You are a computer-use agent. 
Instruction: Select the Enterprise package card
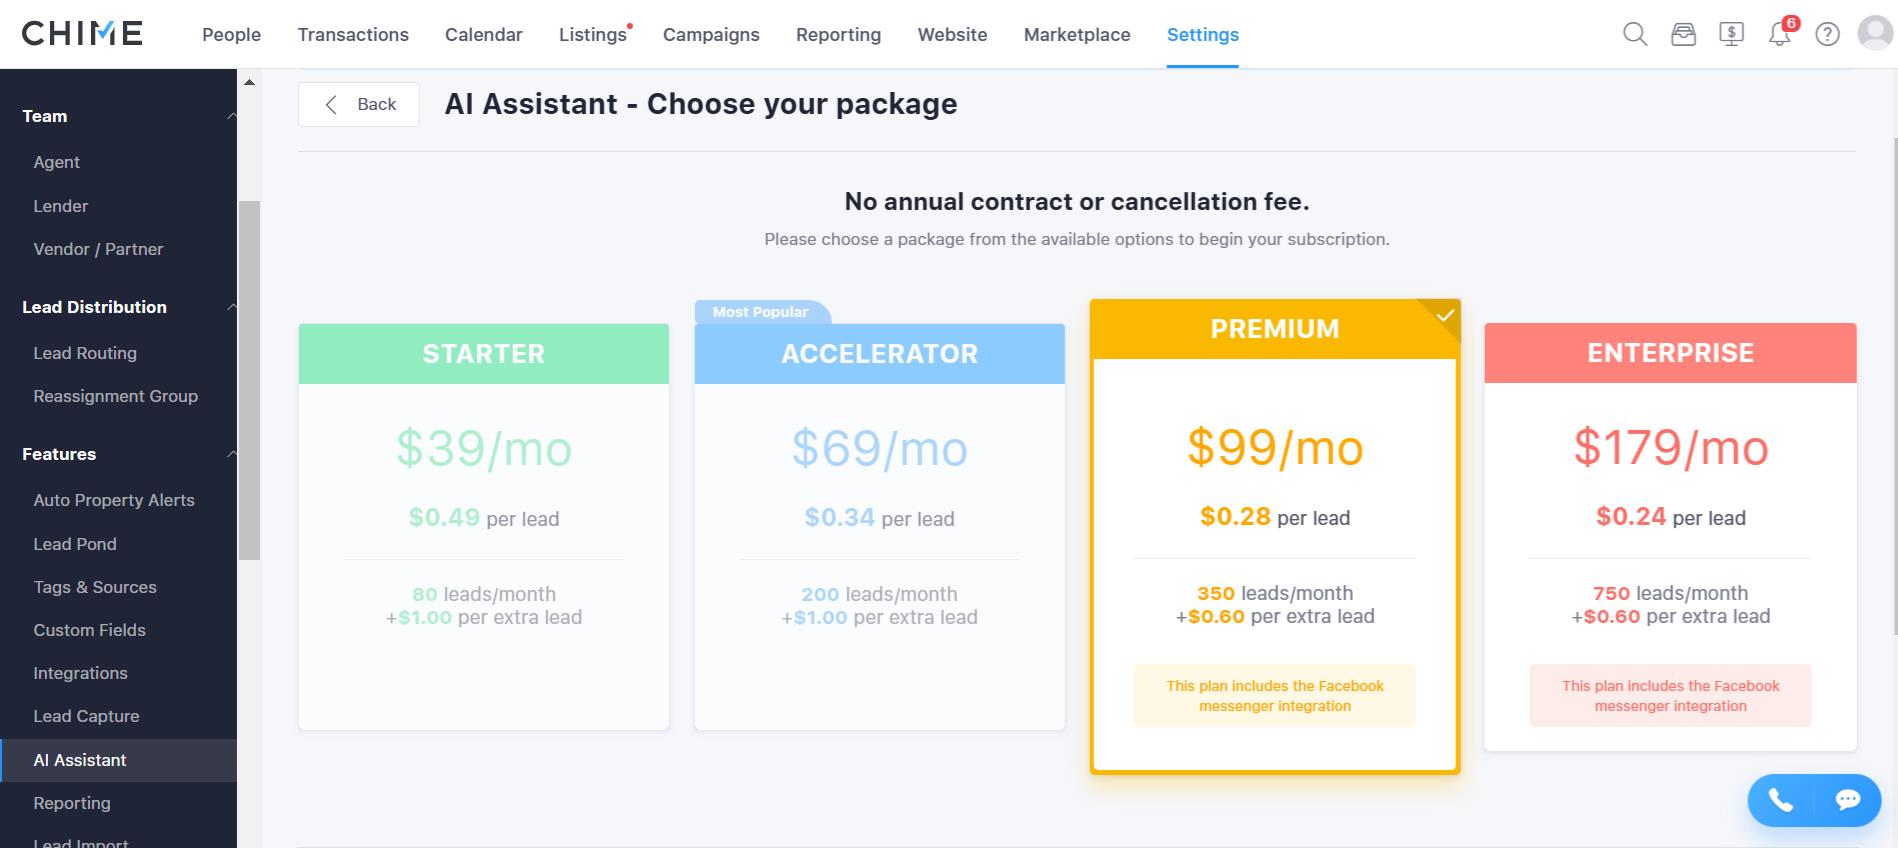click(1670, 536)
